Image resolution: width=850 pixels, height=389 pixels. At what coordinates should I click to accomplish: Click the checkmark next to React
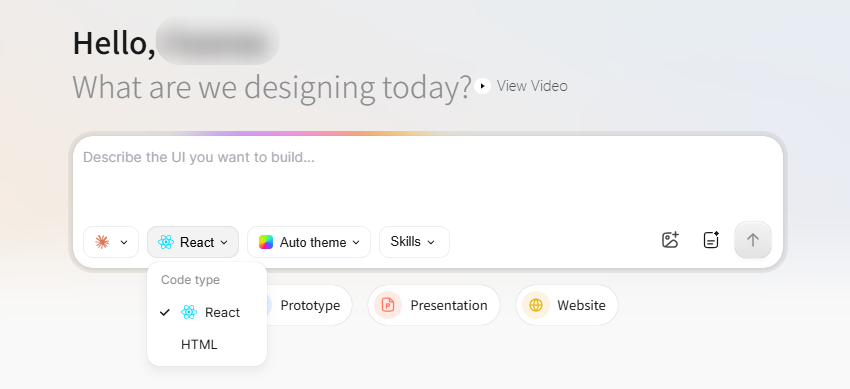165,313
